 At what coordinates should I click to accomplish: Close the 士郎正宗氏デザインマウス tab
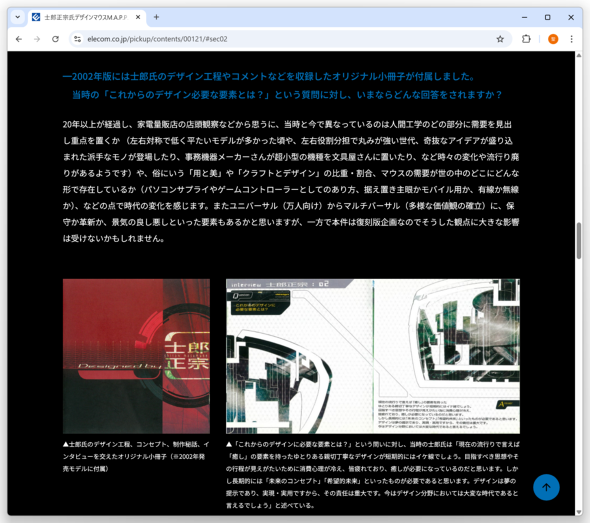(x=138, y=17)
